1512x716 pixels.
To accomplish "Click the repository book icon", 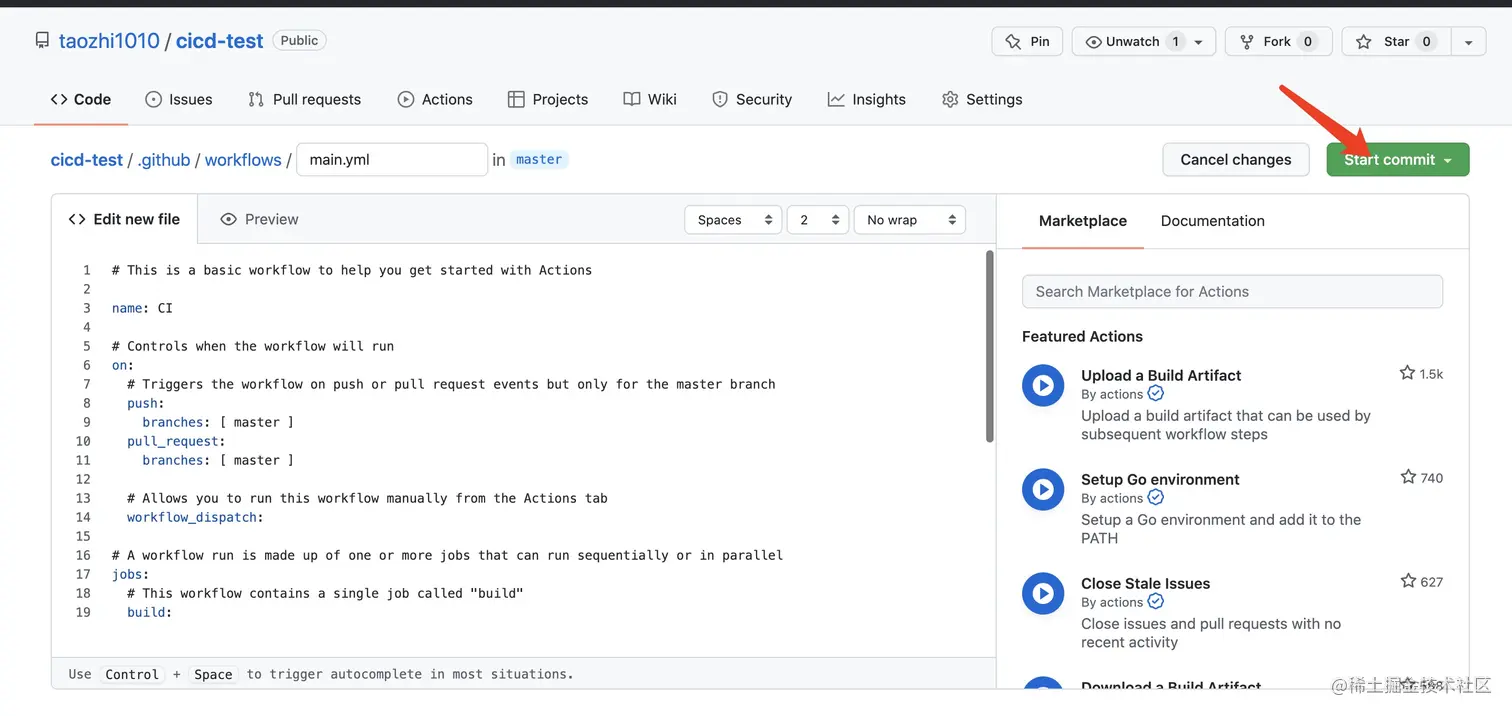I will pyautogui.click(x=42, y=41).
